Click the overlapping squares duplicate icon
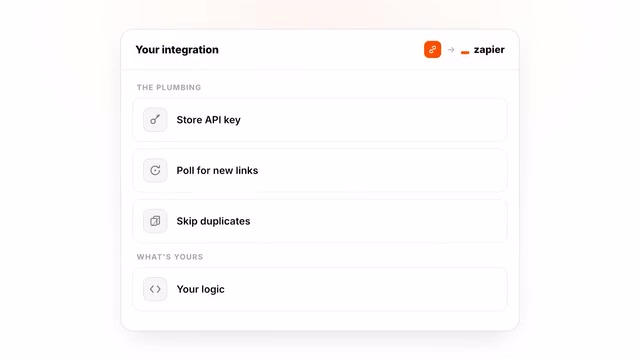640x360 pixels. coord(155,221)
